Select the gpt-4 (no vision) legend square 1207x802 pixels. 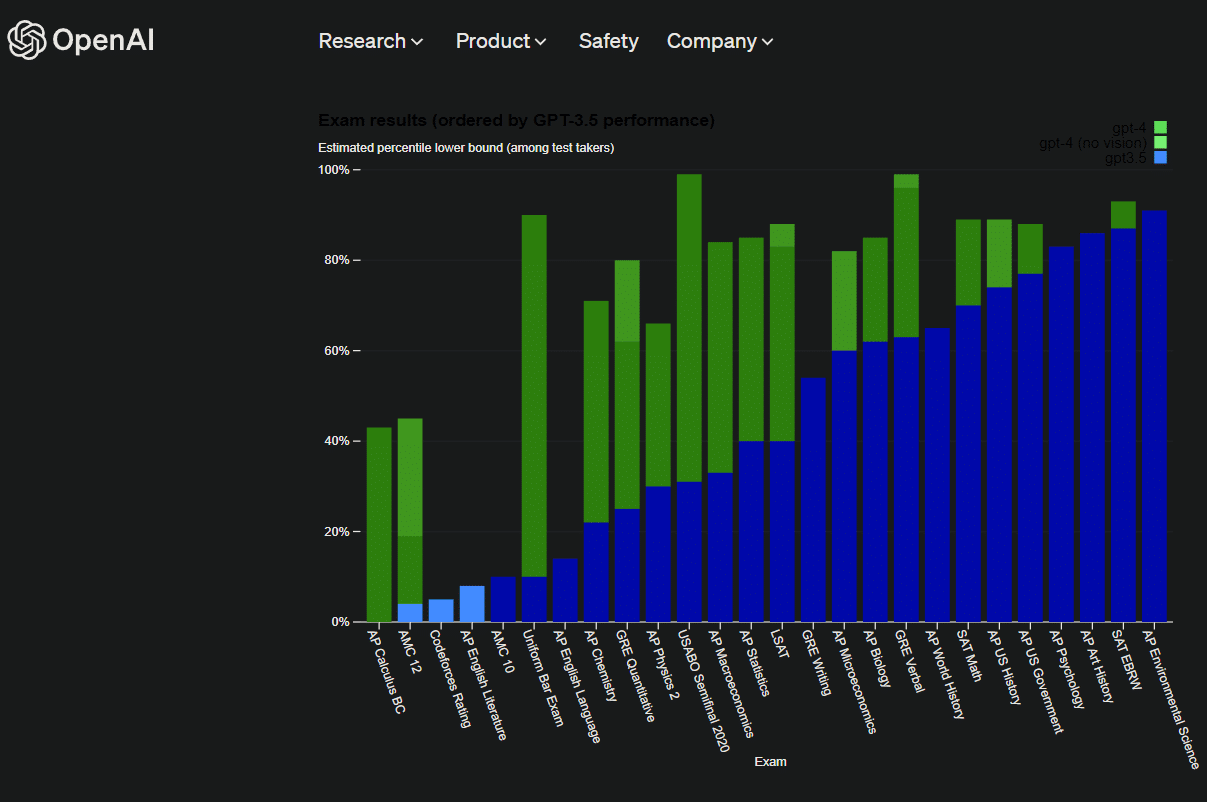1160,142
